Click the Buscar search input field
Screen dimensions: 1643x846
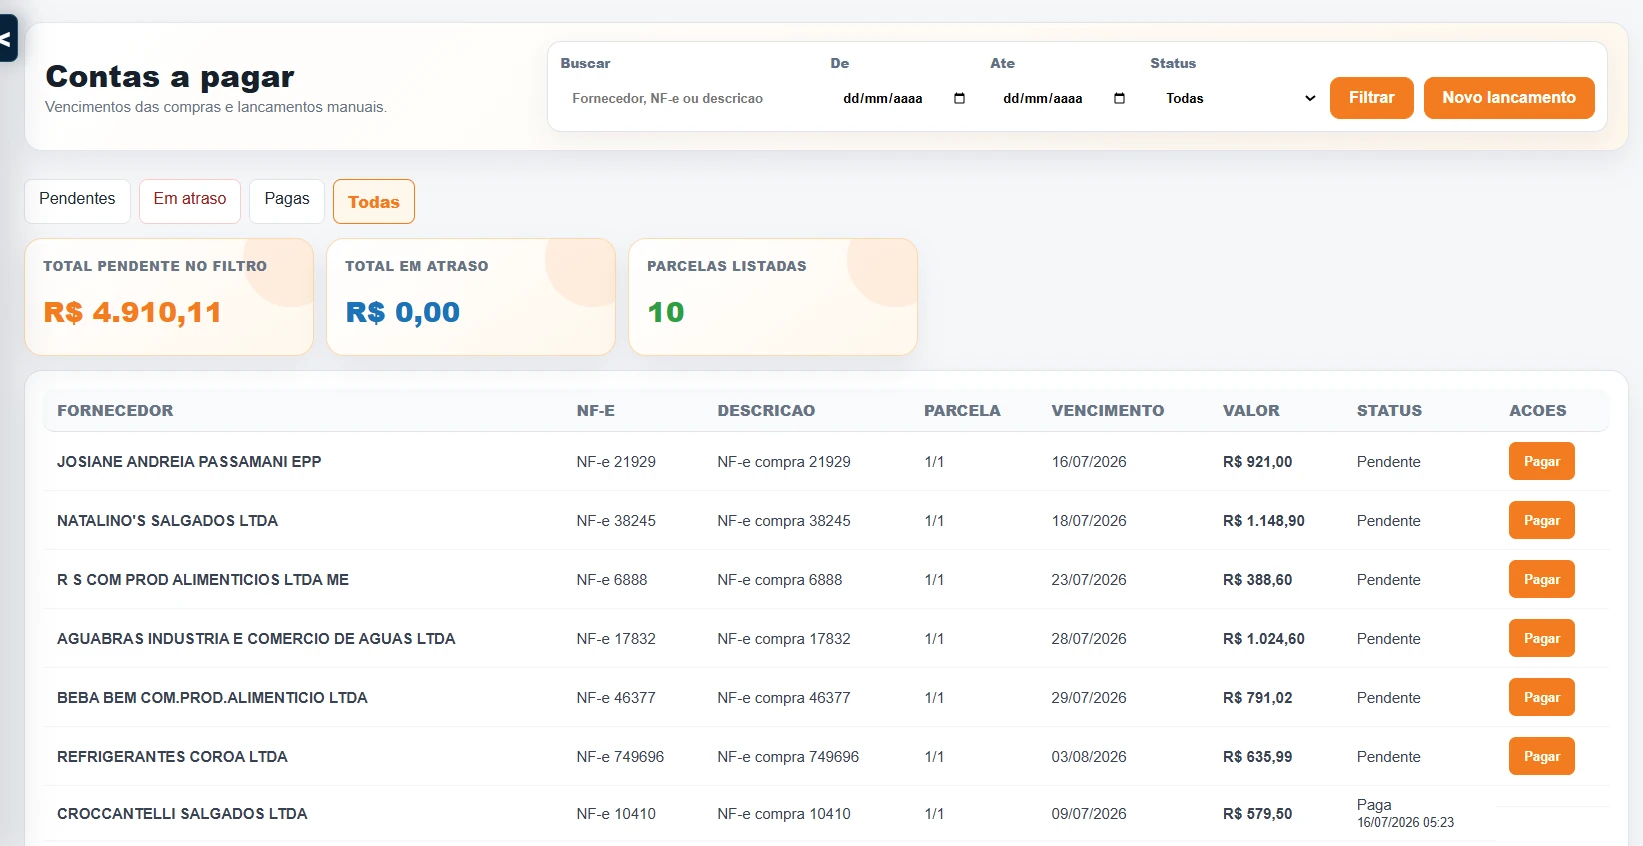point(690,98)
